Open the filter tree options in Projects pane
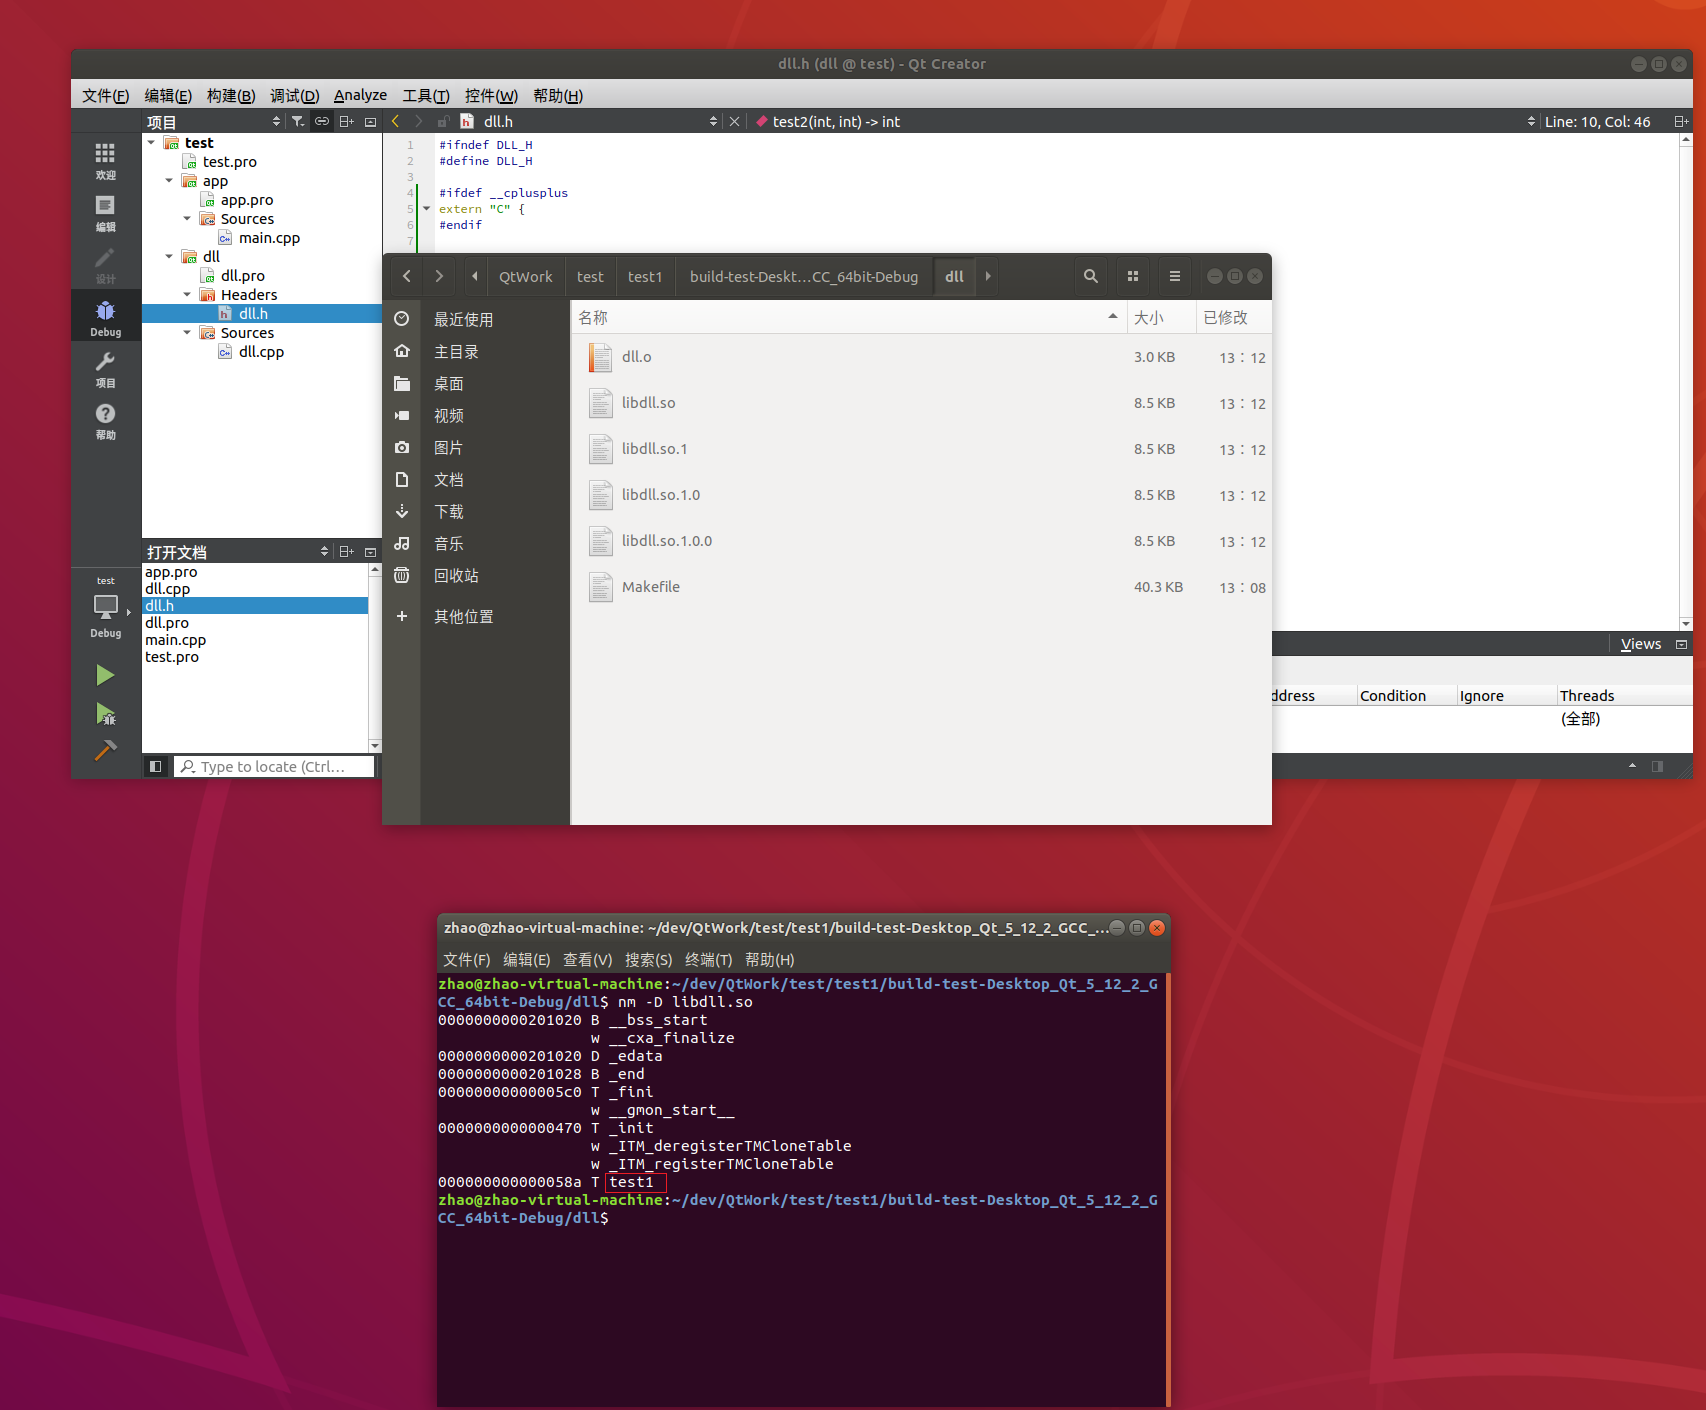The image size is (1706, 1410). [x=298, y=121]
